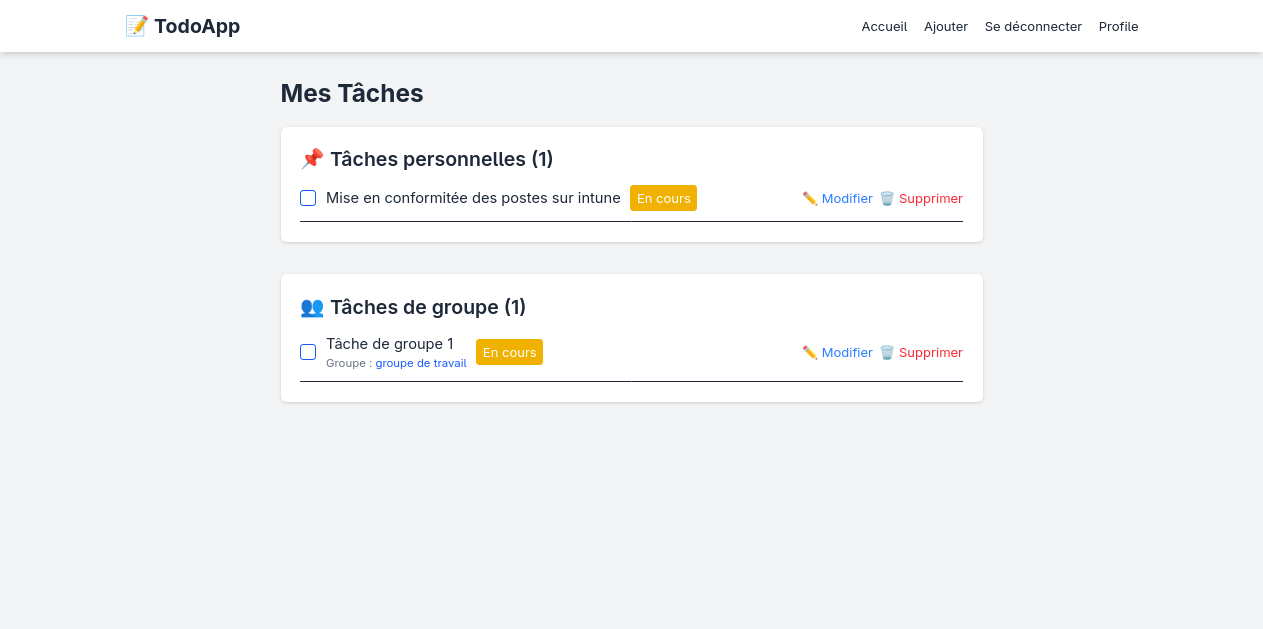Log out using Se déconnecter

(1033, 27)
